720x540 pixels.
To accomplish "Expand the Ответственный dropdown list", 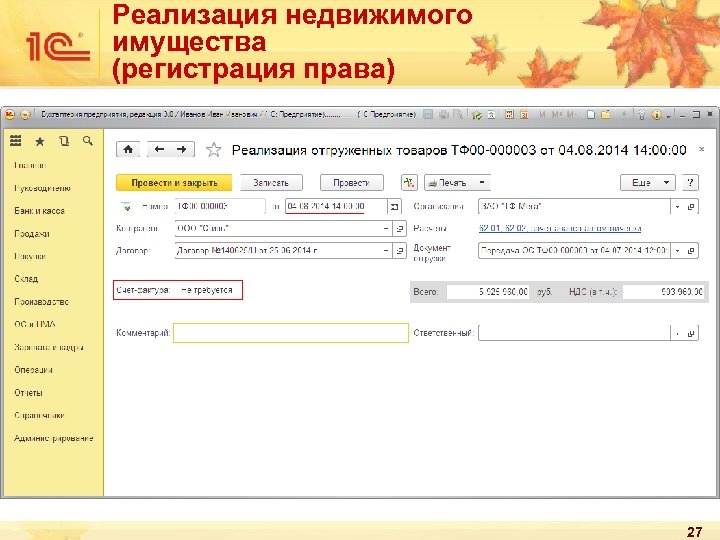I will (x=677, y=333).
